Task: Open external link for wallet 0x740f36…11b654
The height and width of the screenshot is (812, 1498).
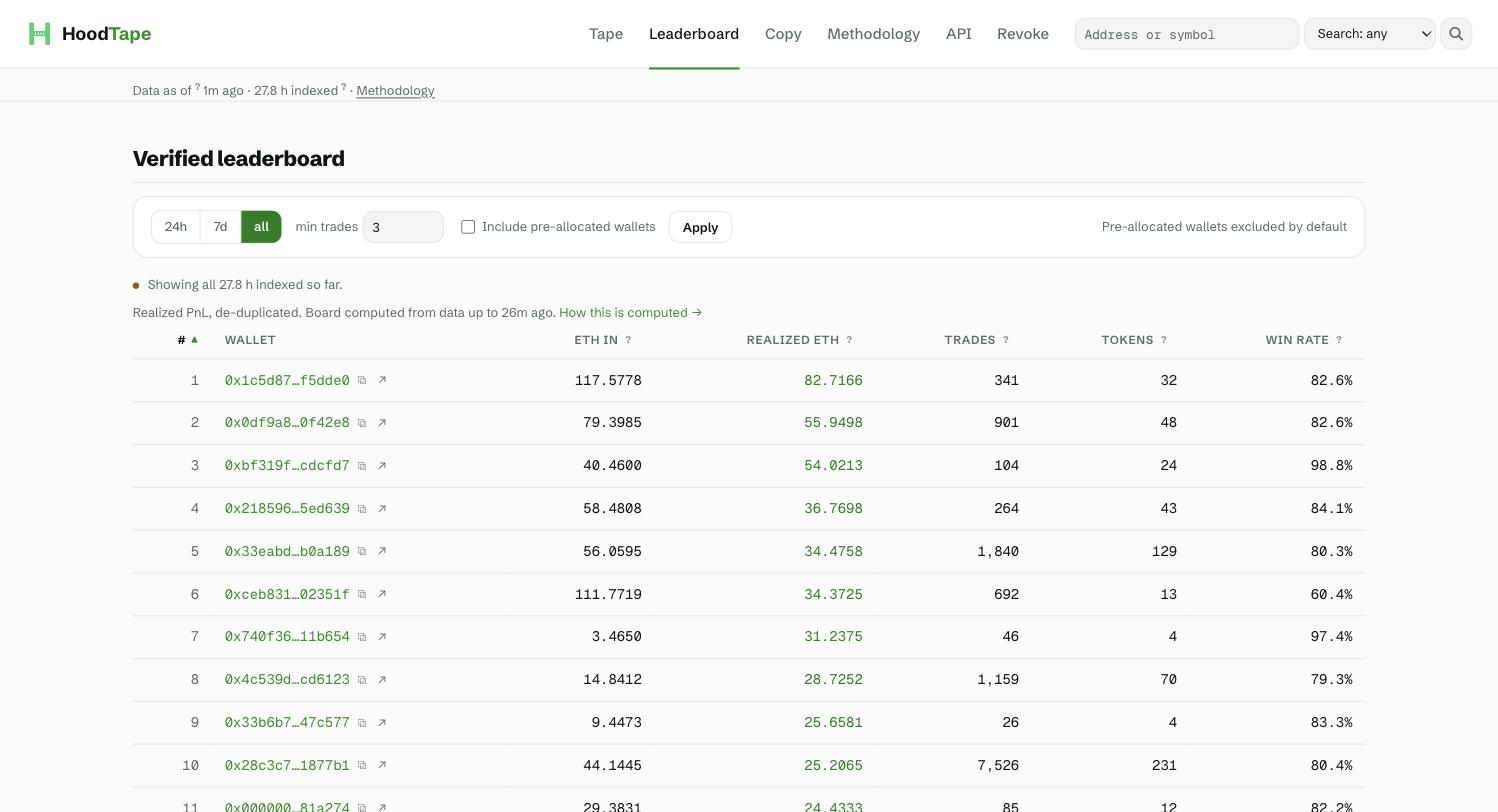Action: pyautogui.click(x=382, y=637)
